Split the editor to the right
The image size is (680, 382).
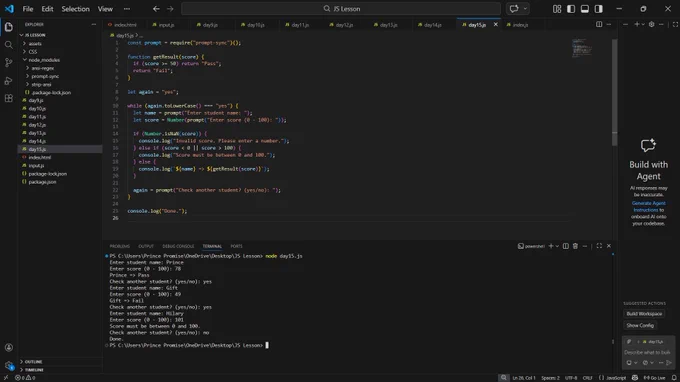(599, 25)
